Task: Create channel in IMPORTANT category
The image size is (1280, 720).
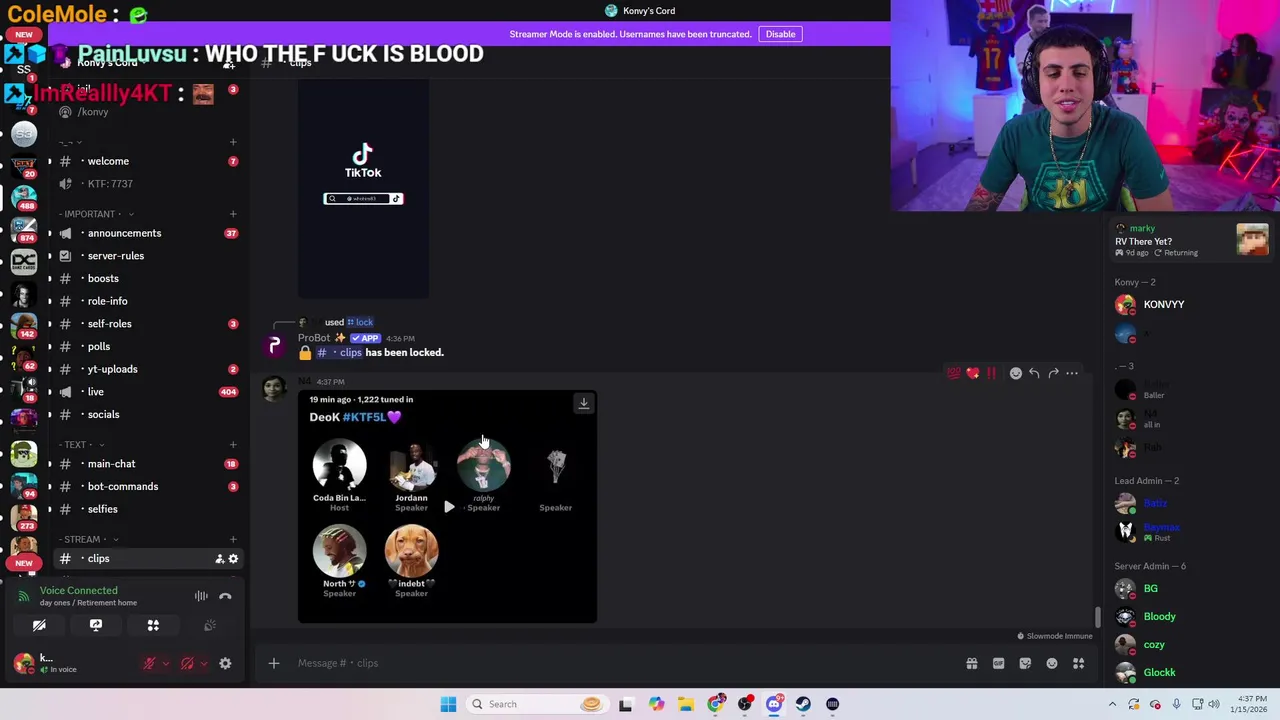Action: pyautogui.click(x=233, y=214)
